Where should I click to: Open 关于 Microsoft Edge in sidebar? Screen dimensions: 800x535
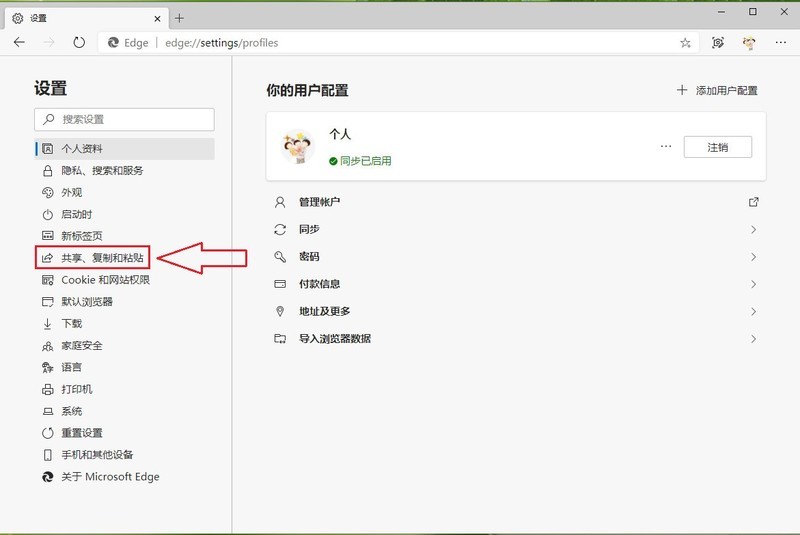click(110, 477)
